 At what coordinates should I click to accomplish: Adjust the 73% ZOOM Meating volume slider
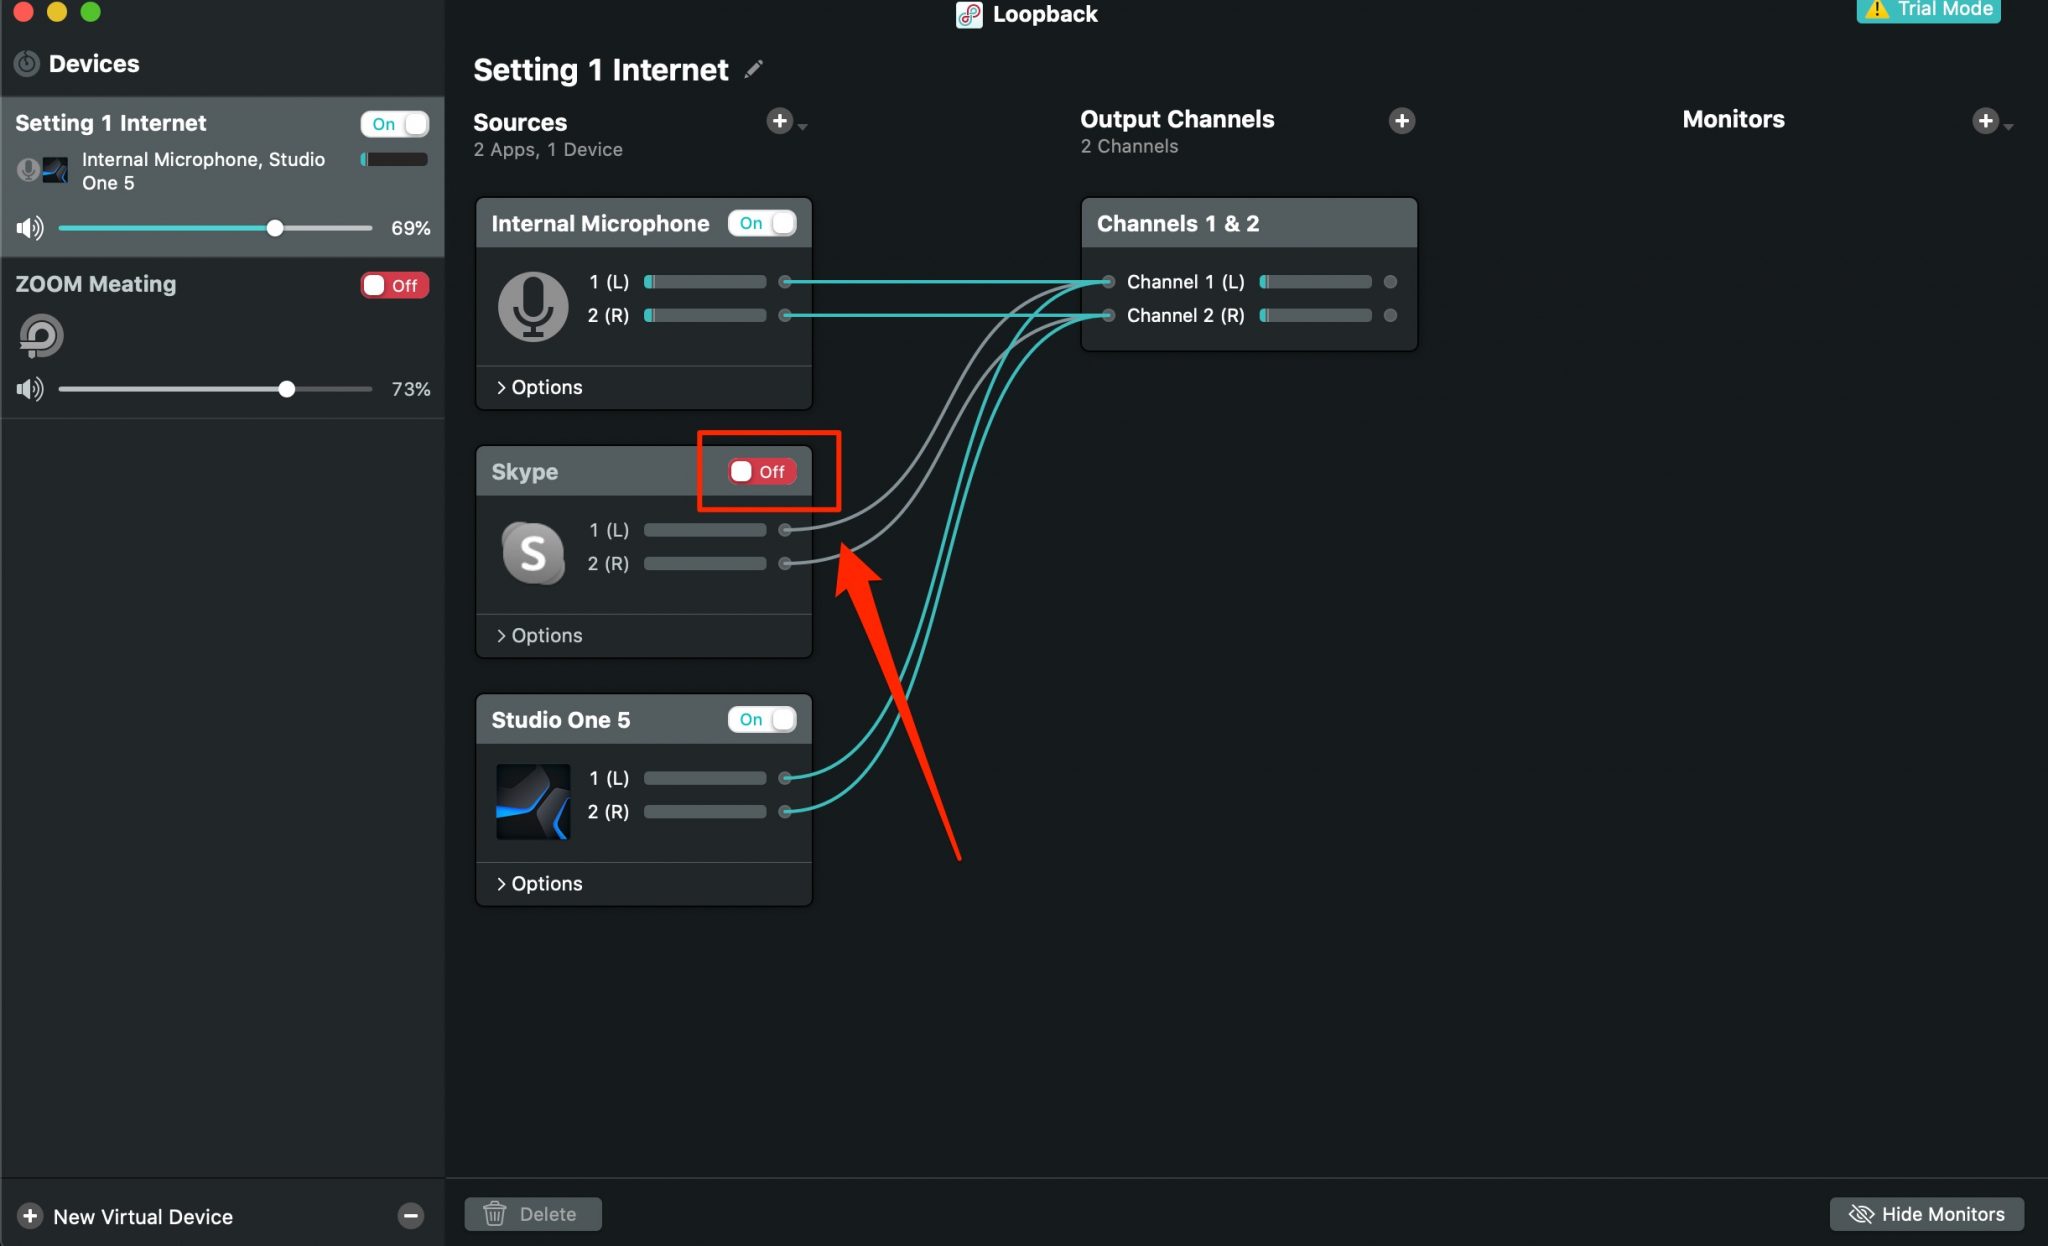[x=288, y=389]
